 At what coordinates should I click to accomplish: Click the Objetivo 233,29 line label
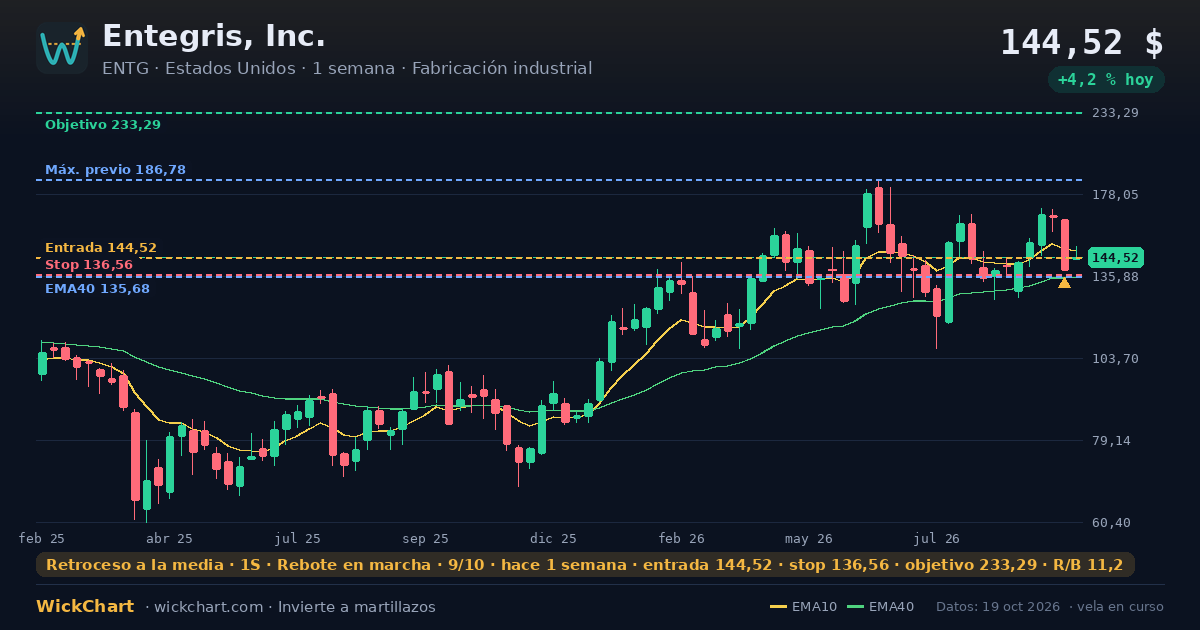103,125
